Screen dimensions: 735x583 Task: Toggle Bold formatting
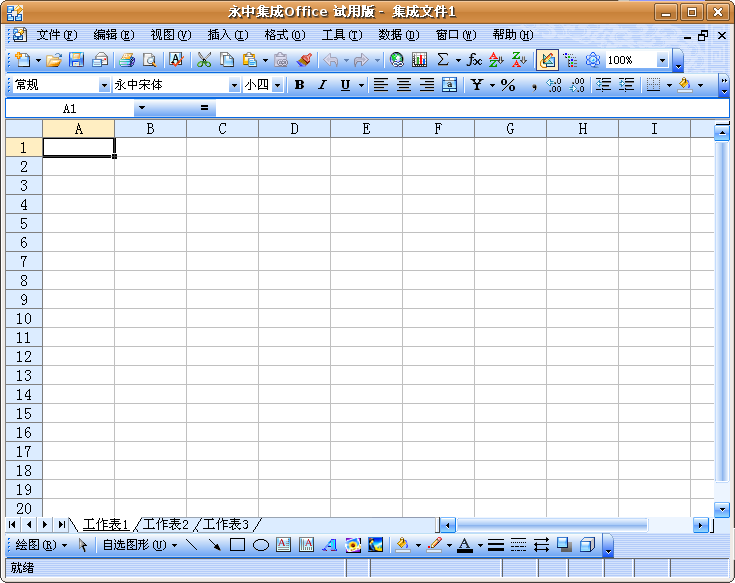(299, 85)
